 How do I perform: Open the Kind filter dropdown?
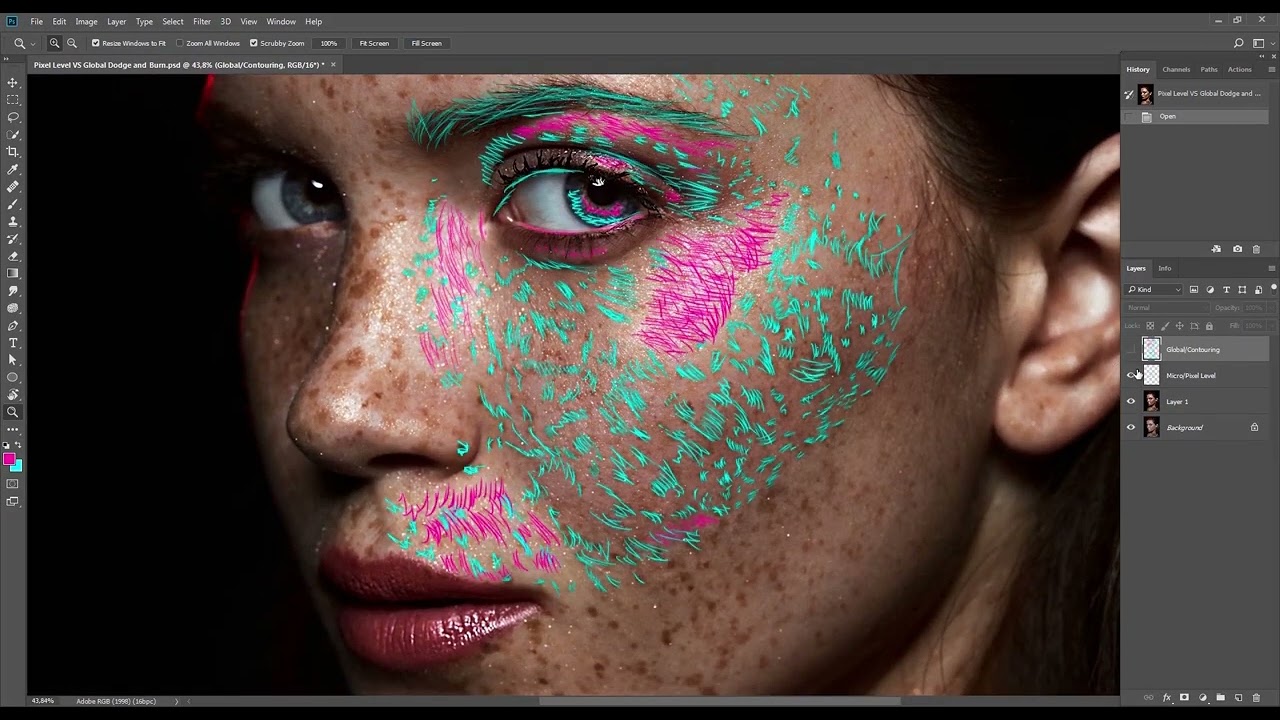[x=1156, y=290]
